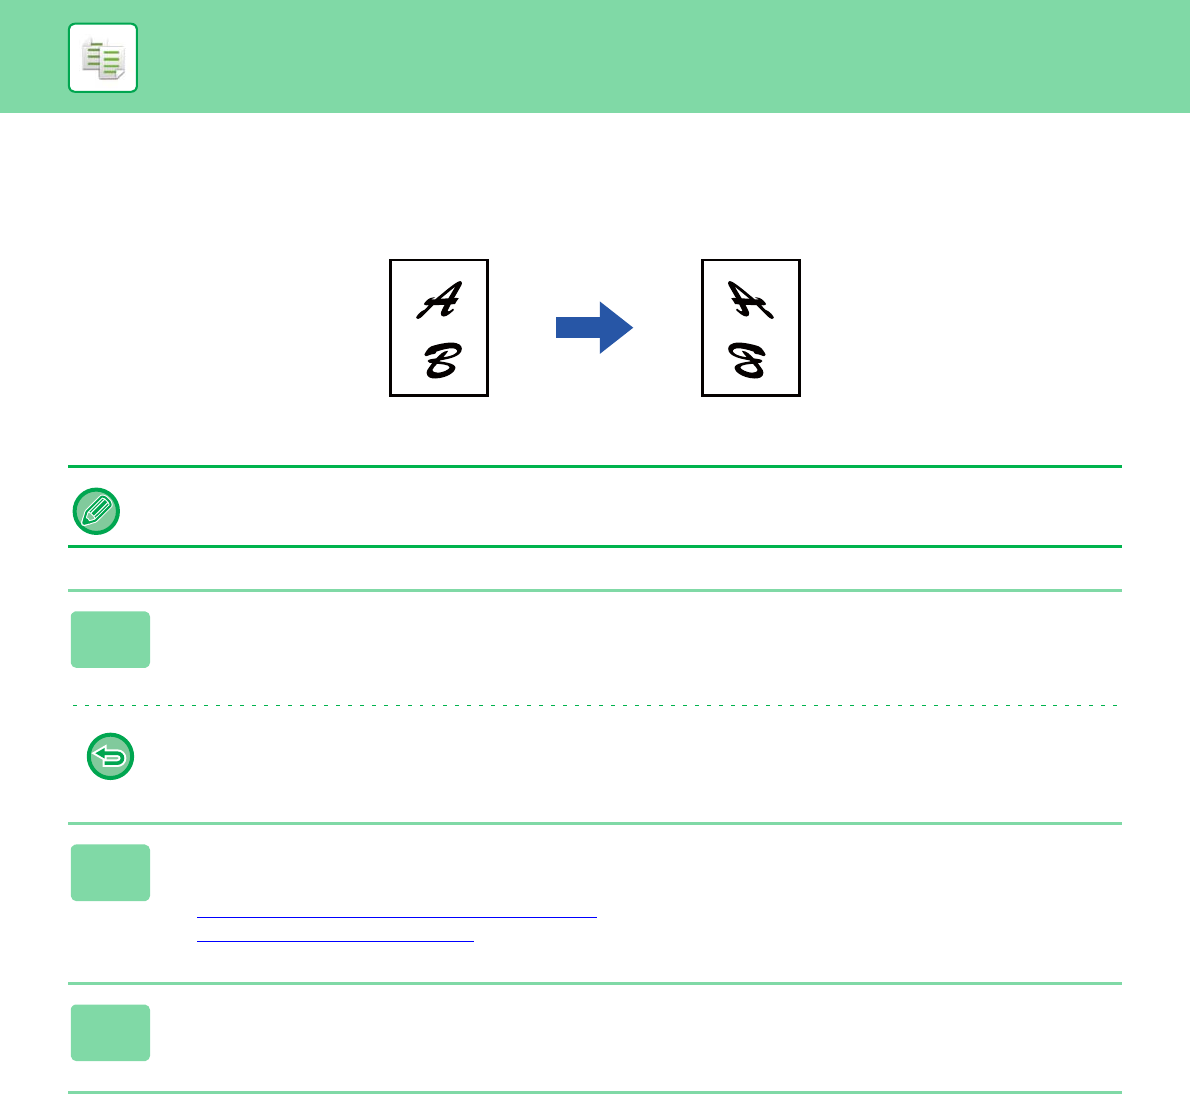This screenshot has height=1094, width=1190.
Task: Click the letter A on original page
Action: pyautogui.click(x=440, y=299)
